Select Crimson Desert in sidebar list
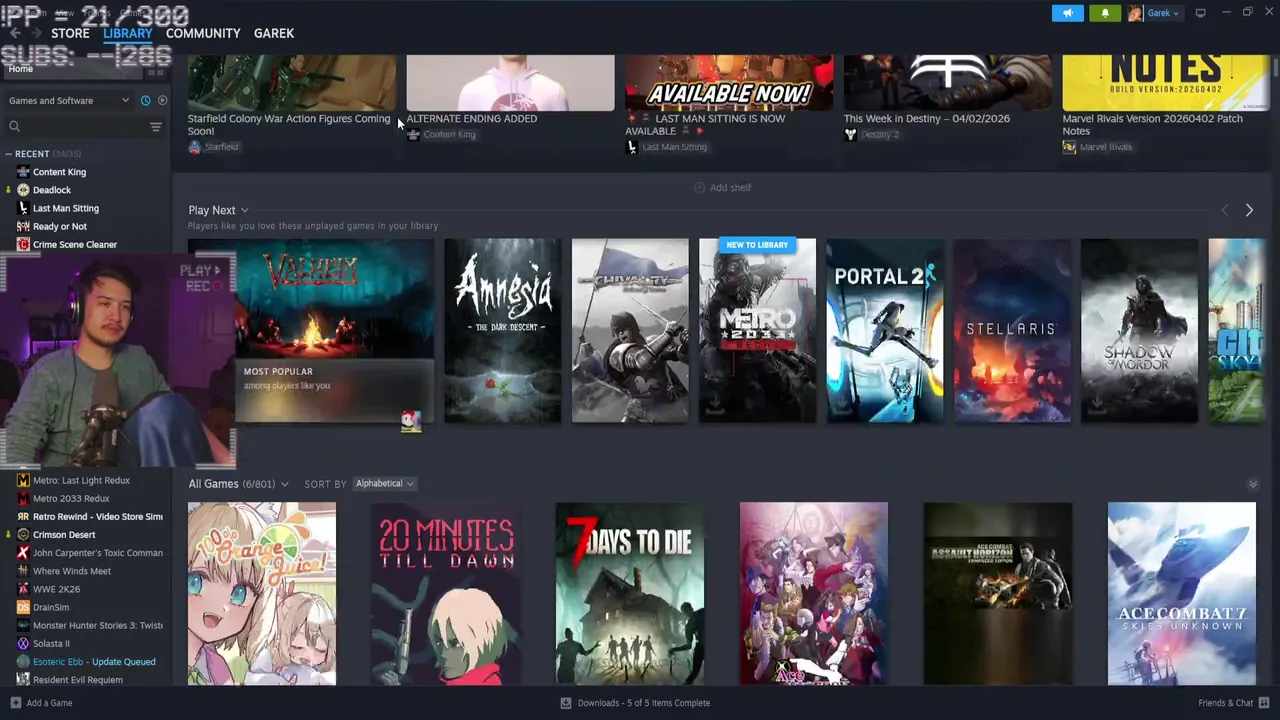Screen dimensions: 1280x720 (64, 535)
